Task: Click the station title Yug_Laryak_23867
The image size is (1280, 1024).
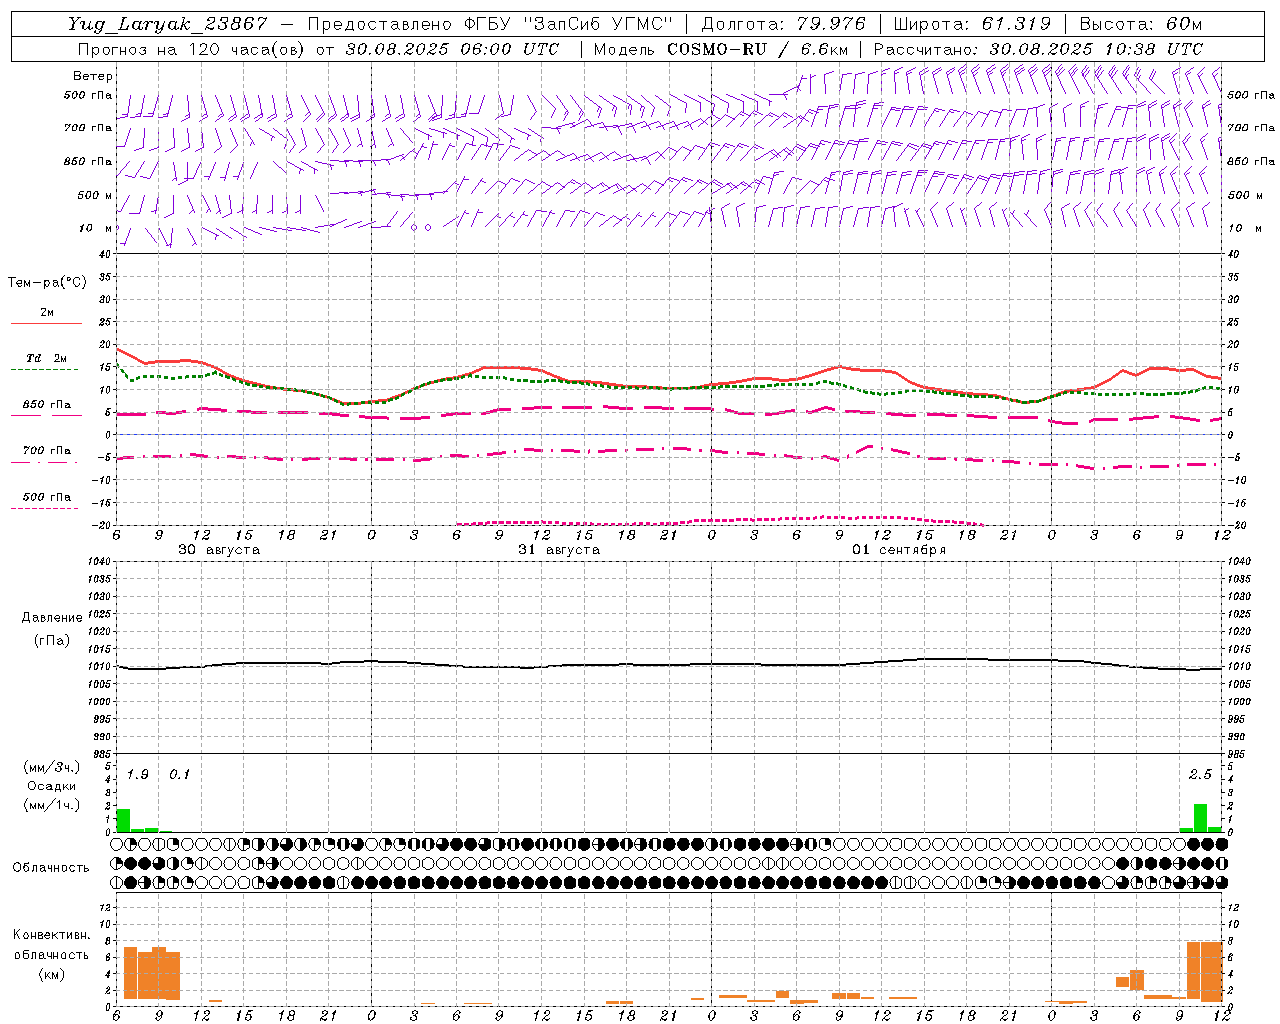Action: (168, 24)
